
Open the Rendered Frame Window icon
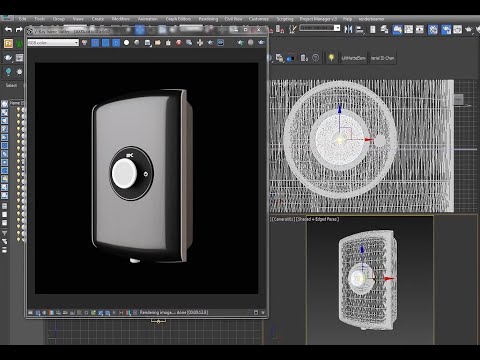click(458, 30)
